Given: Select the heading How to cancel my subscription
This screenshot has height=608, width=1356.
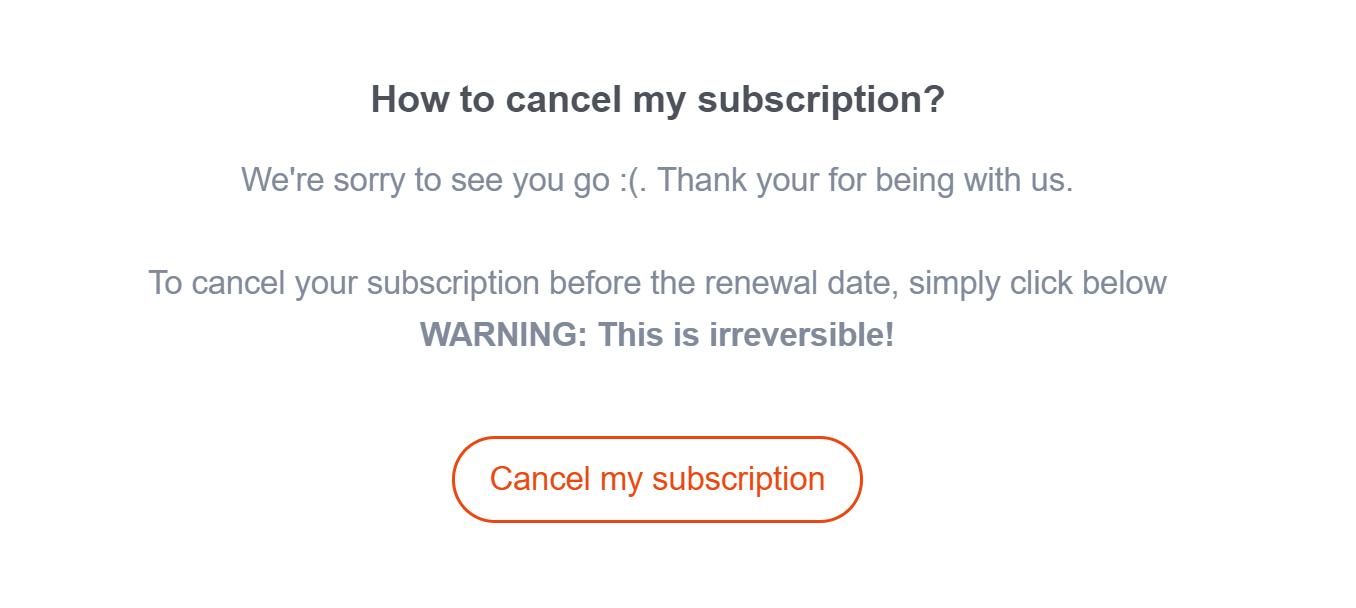Looking at the screenshot, I should [657, 99].
